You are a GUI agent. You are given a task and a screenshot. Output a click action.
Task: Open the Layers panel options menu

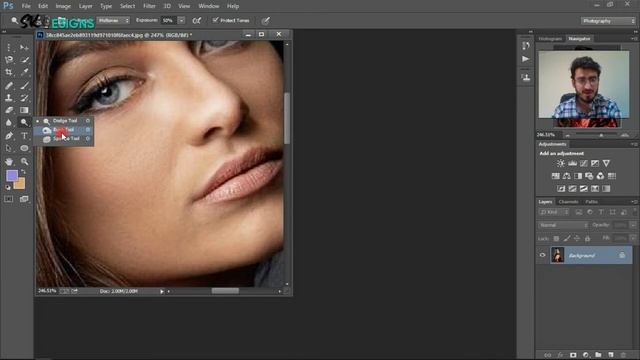coord(634,202)
